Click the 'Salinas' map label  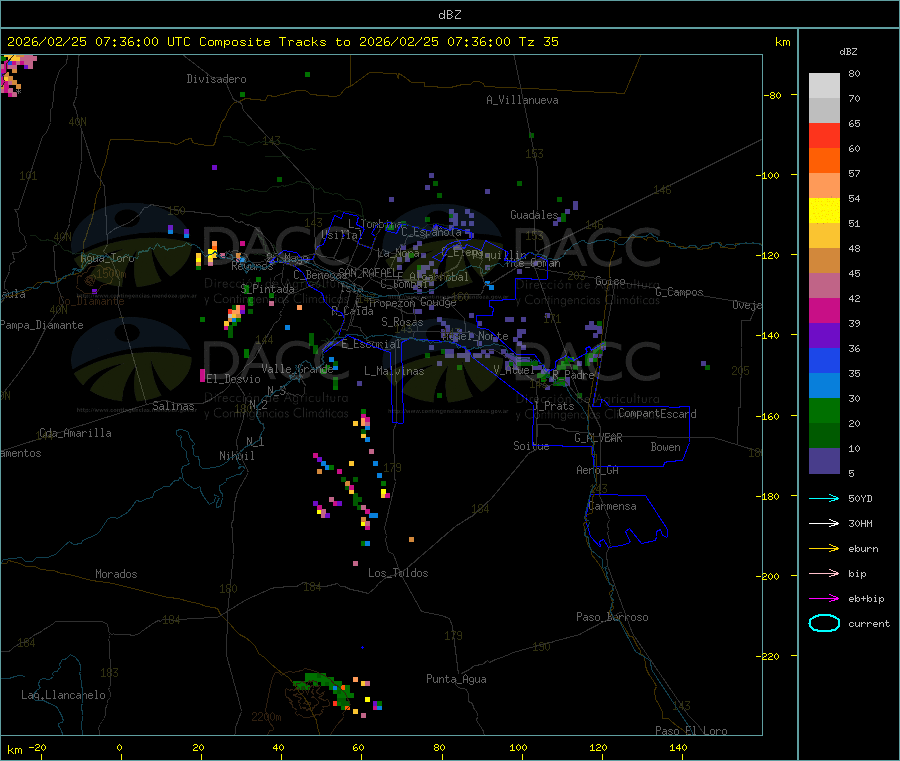(x=173, y=406)
